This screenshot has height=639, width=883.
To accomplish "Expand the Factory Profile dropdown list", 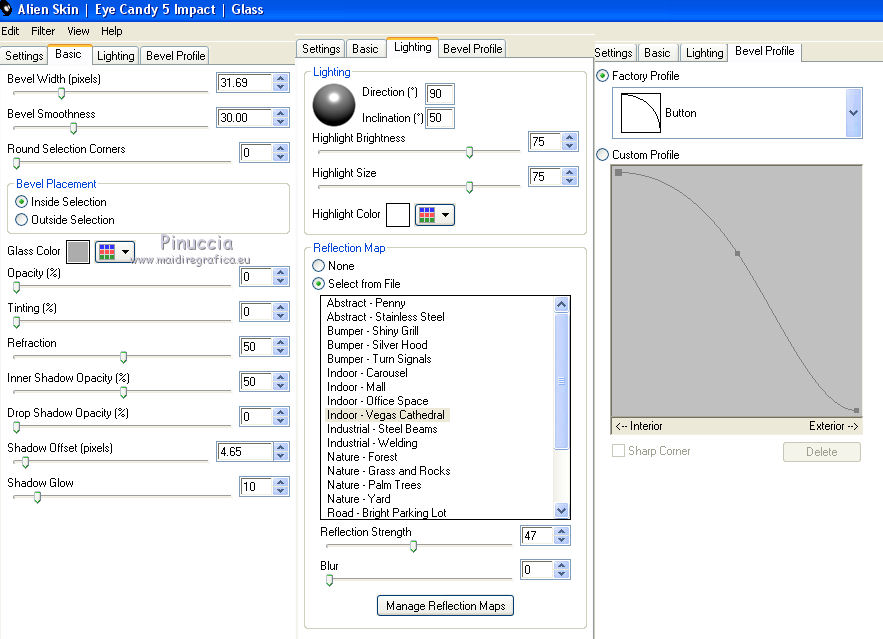I will pos(853,113).
